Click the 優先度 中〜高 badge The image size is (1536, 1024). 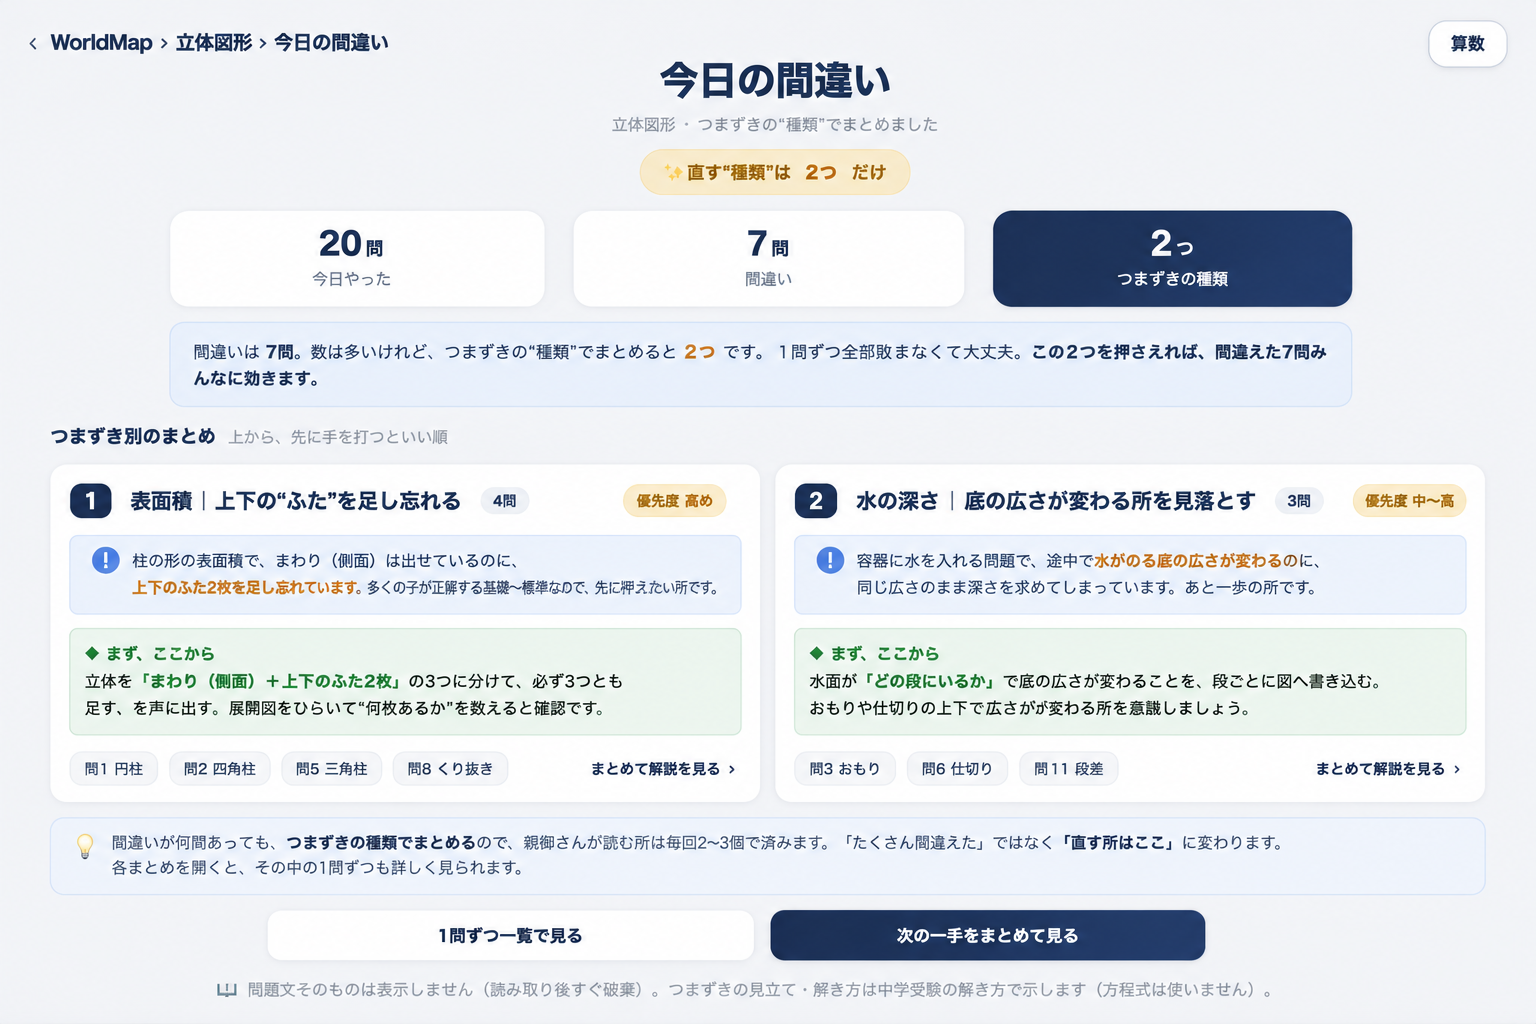point(1409,501)
